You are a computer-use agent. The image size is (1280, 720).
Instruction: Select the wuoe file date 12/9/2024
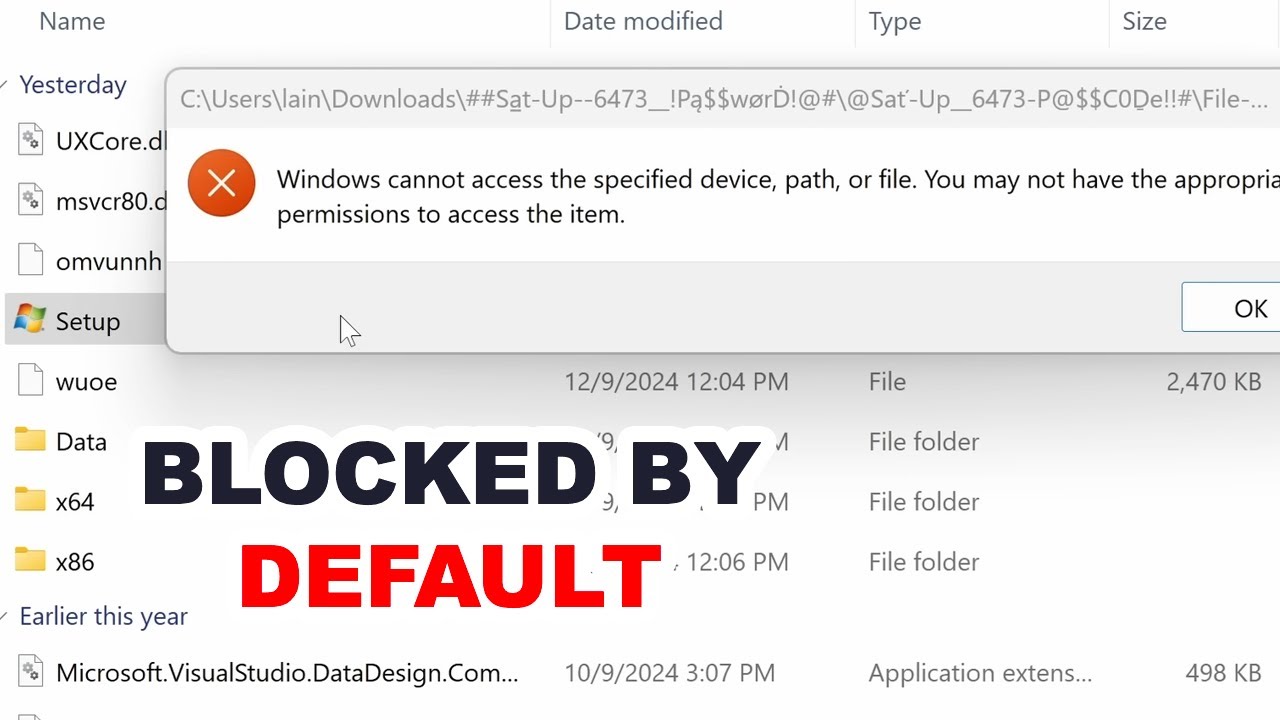[x=676, y=382]
